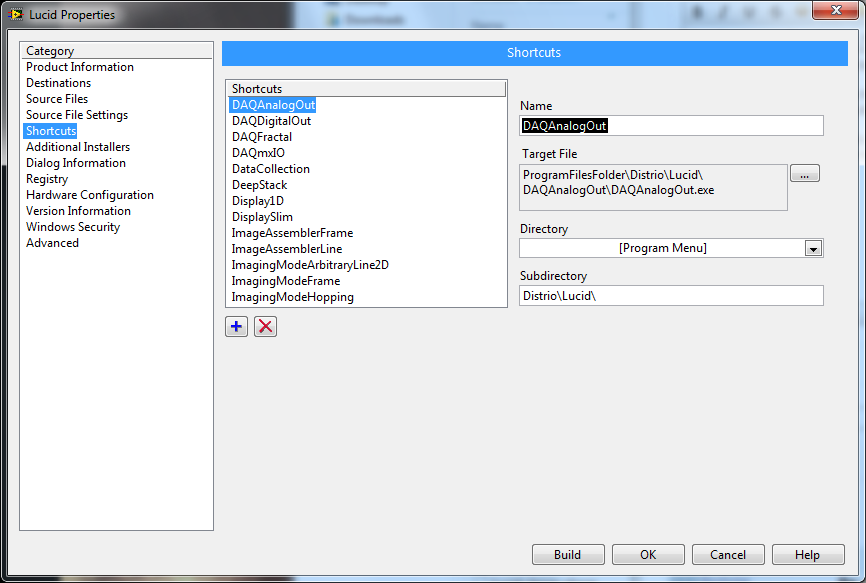Browse target file with ellipsis button
The height and width of the screenshot is (583, 866).
805,173
